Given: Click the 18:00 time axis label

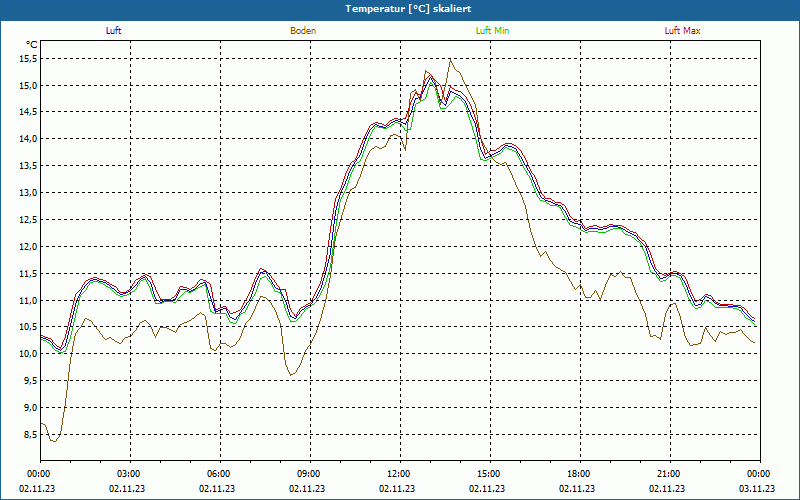Looking at the screenshot, I should (580, 474).
